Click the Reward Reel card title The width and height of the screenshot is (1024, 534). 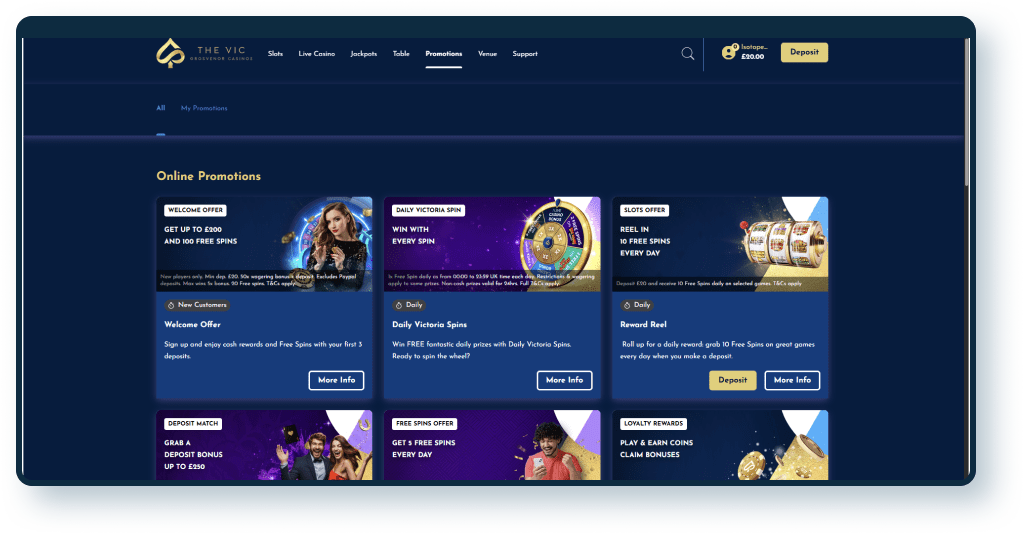(x=643, y=324)
